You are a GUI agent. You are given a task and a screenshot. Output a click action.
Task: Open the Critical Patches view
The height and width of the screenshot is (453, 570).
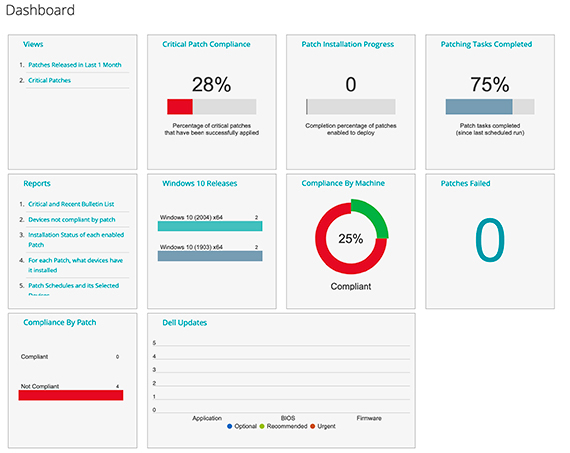coord(49,80)
